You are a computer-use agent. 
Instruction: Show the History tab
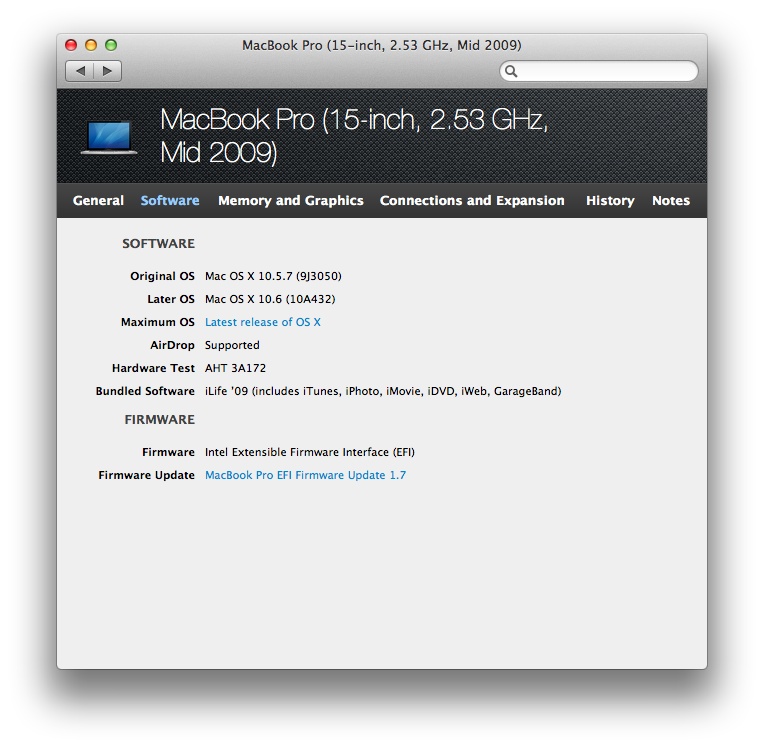(610, 201)
